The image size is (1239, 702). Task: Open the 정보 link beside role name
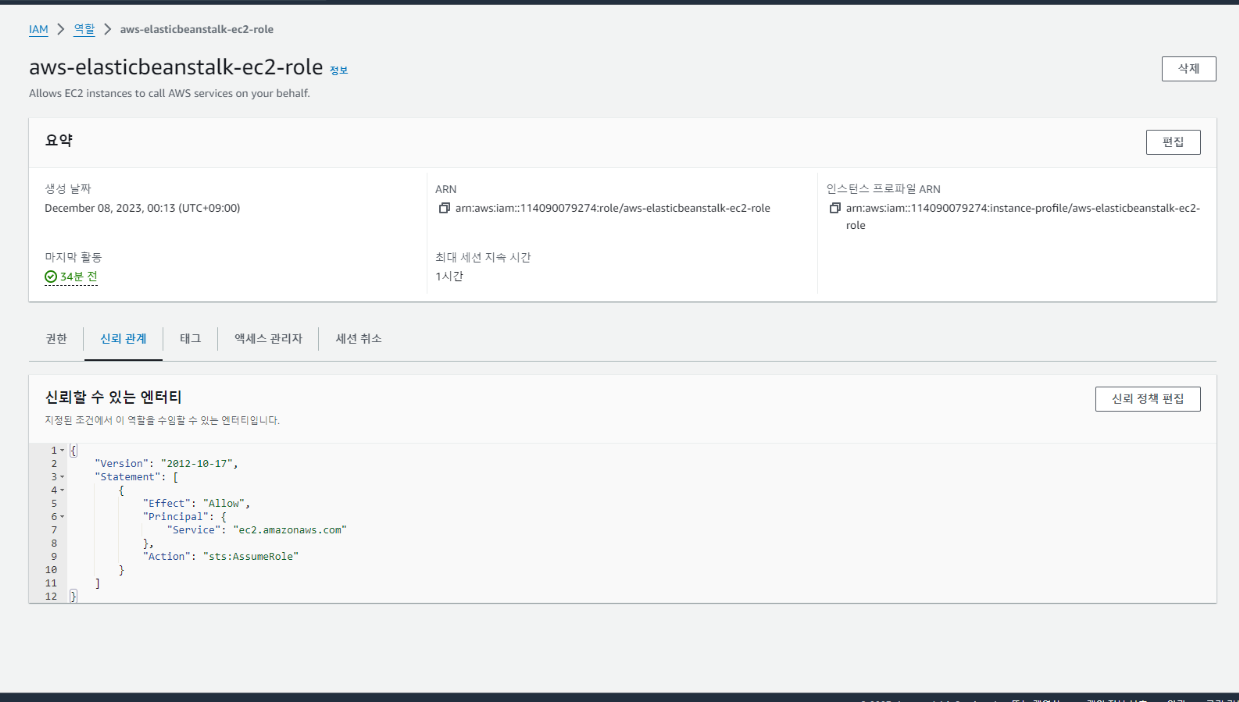(x=339, y=70)
